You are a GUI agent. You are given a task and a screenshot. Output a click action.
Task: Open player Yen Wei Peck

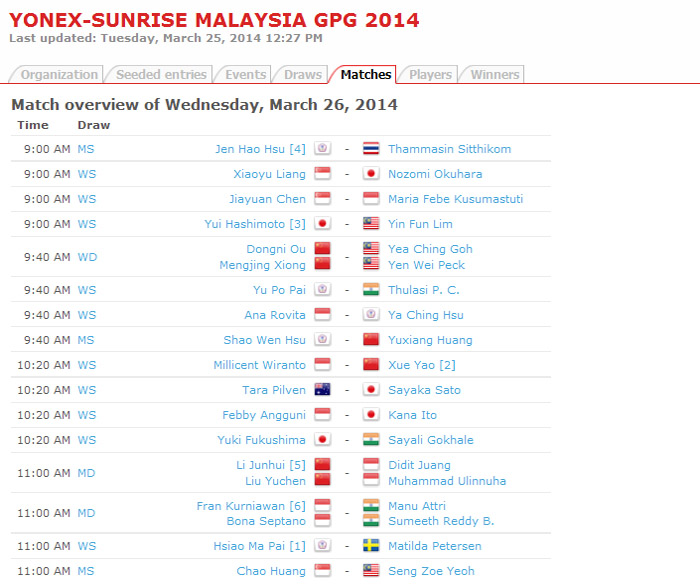[x=426, y=265]
